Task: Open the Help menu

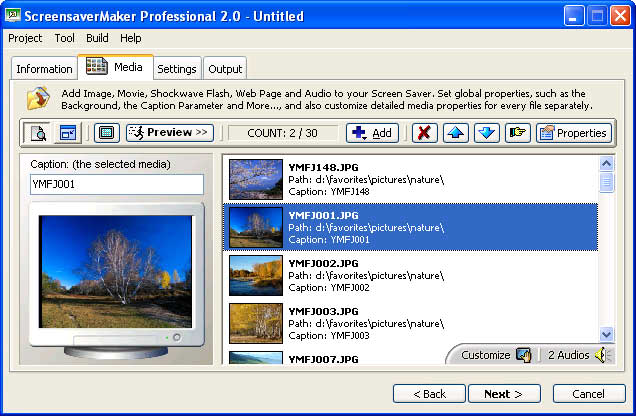Action: pyautogui.click(x=131, y=38)
